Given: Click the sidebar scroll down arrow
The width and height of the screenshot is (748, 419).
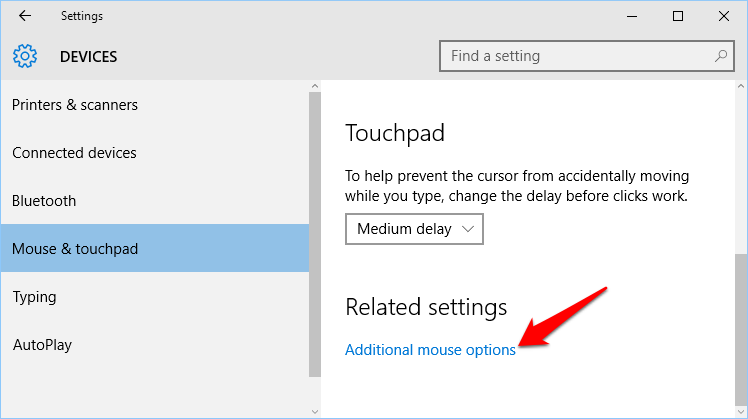Looking at the screenshot, I should click(314, 411).
